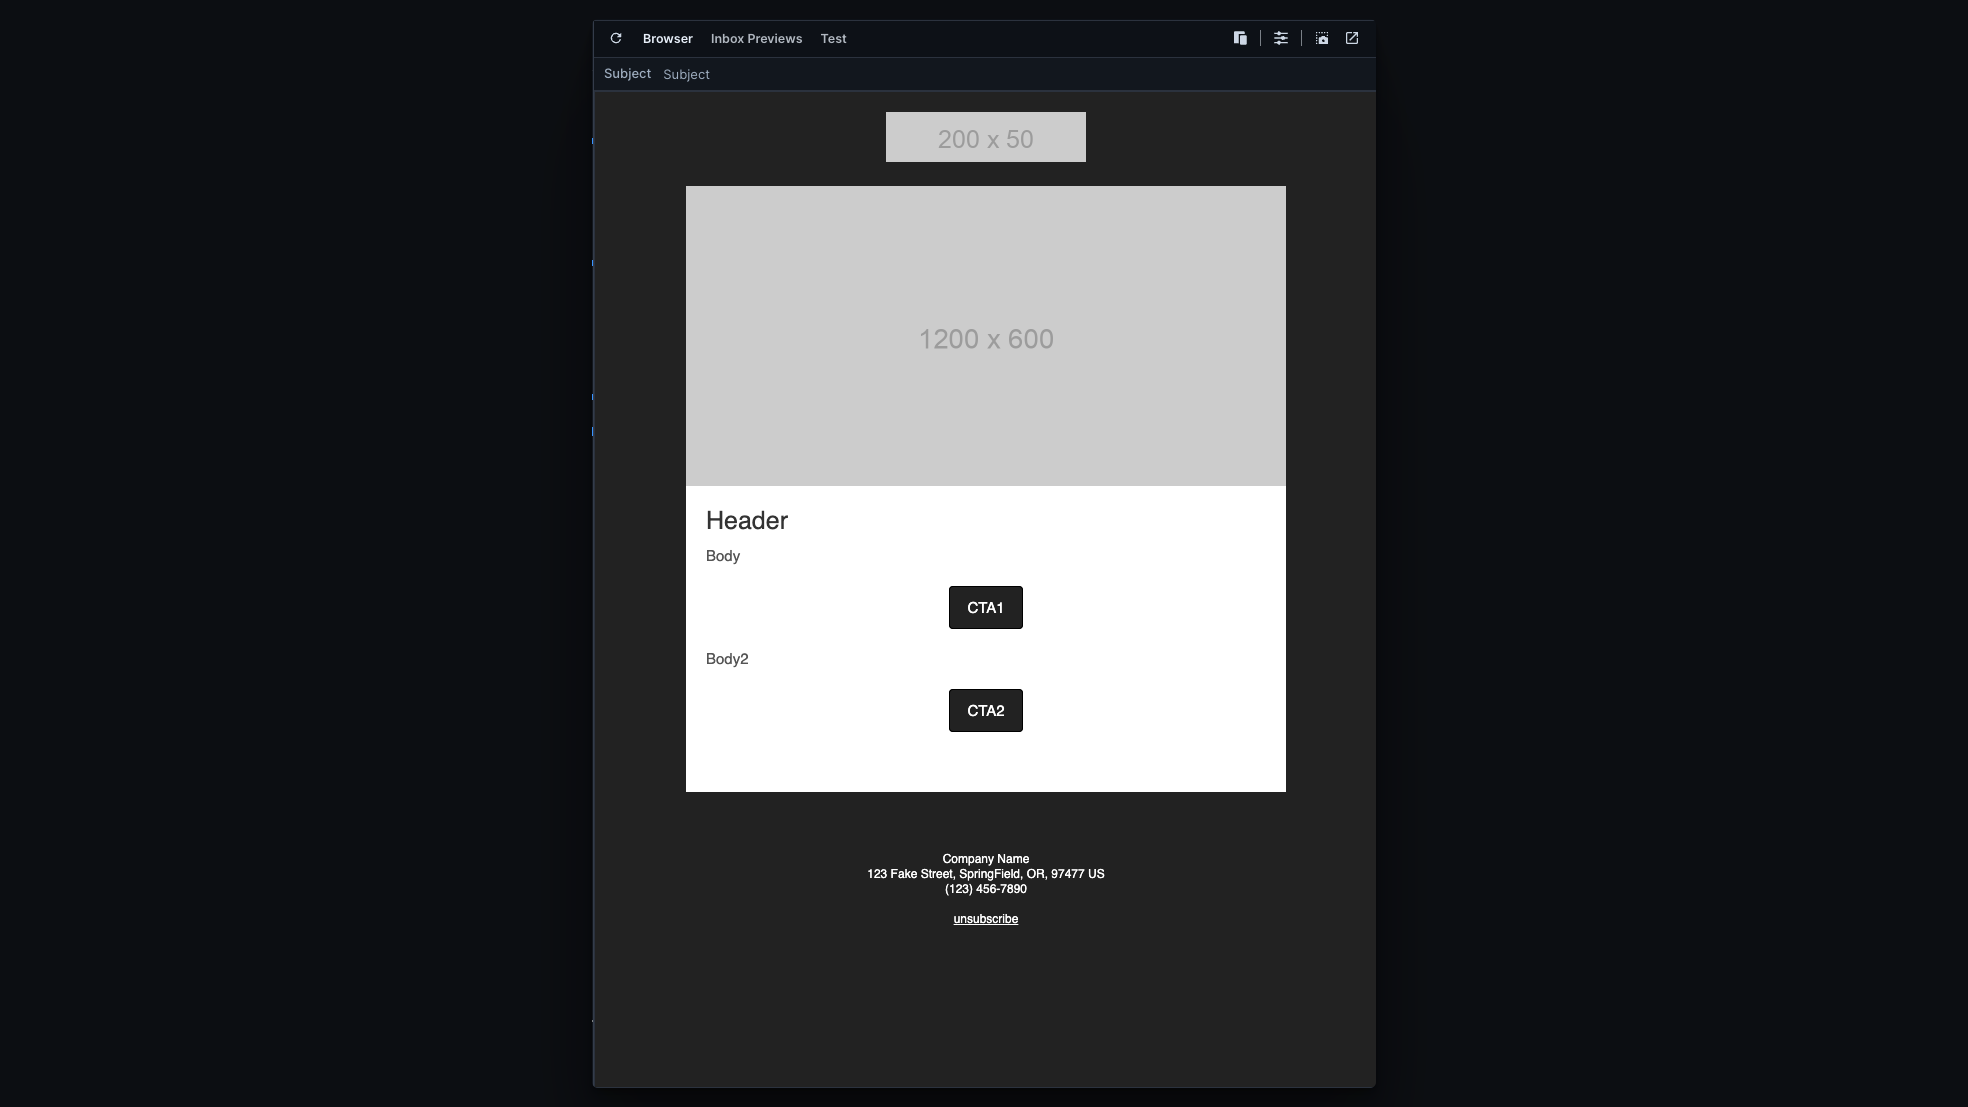Click the CTA1 button
The image size is (1968, 1107).
click(x=985, y=607)
